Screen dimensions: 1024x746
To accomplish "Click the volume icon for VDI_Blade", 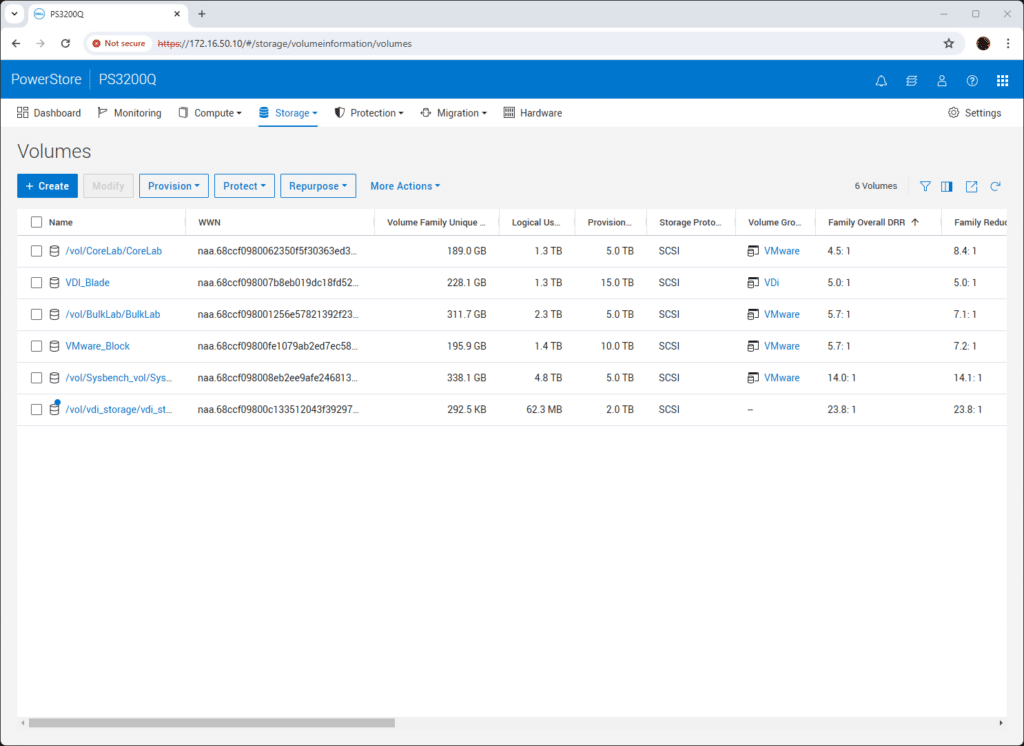I will tap(55, 283).
